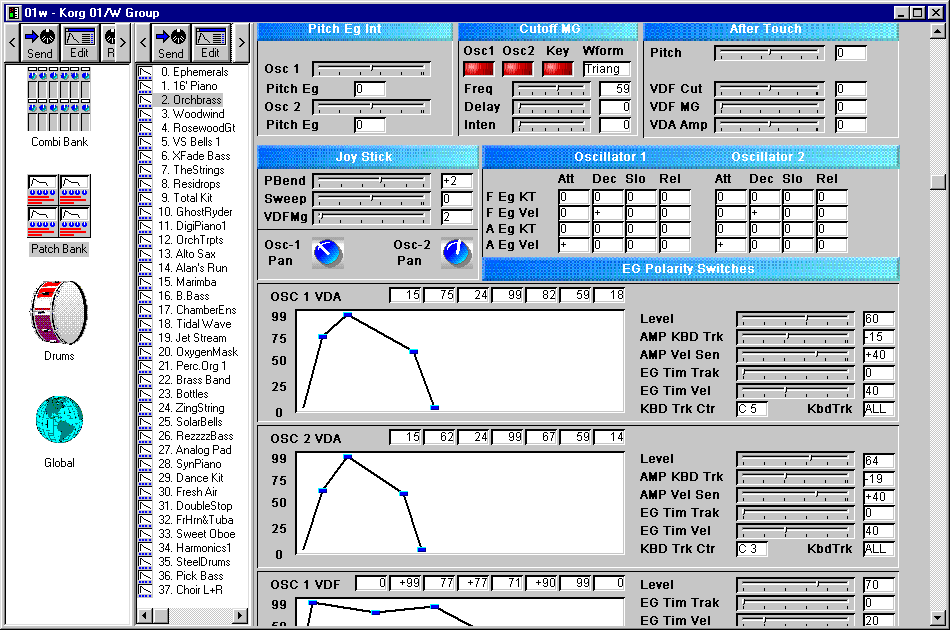Image resolution: width=950 pixels, height=630 pixels.
Task: Click patch icon beside 29. Dance Kit
Action: coord(145,478)
